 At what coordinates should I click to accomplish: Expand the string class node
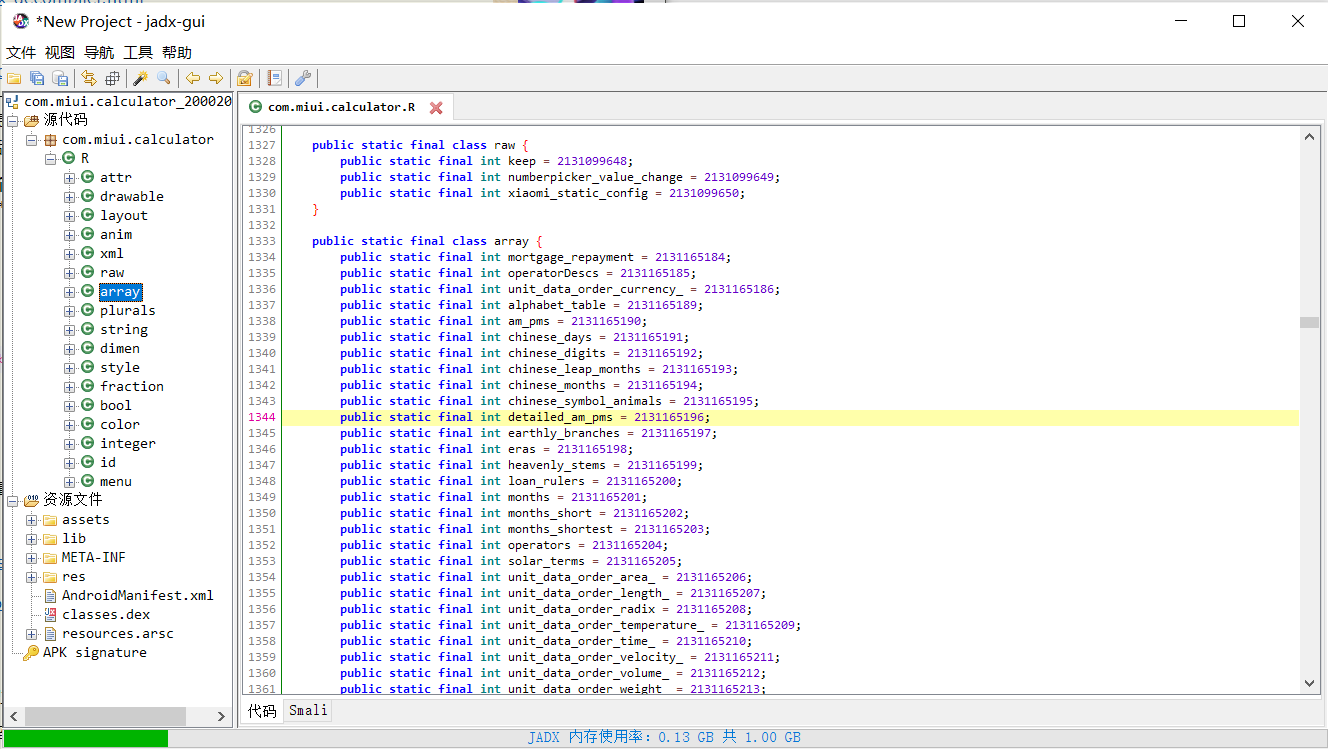tap(70, 330)
